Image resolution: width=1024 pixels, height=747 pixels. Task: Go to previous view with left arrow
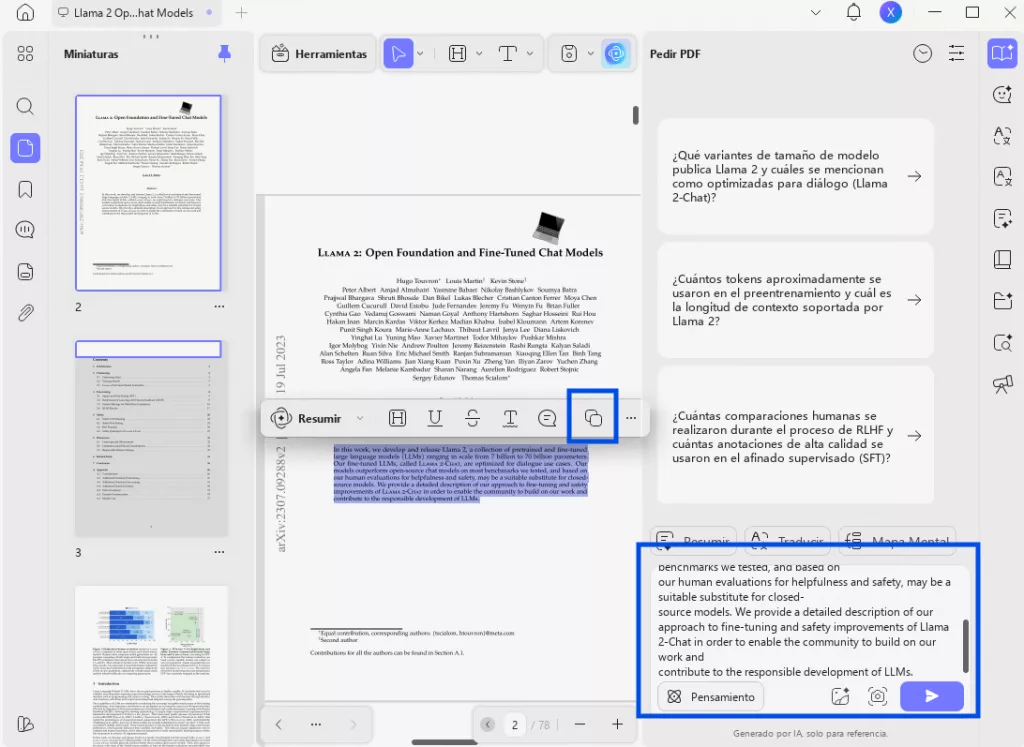[x=279, y=723]
